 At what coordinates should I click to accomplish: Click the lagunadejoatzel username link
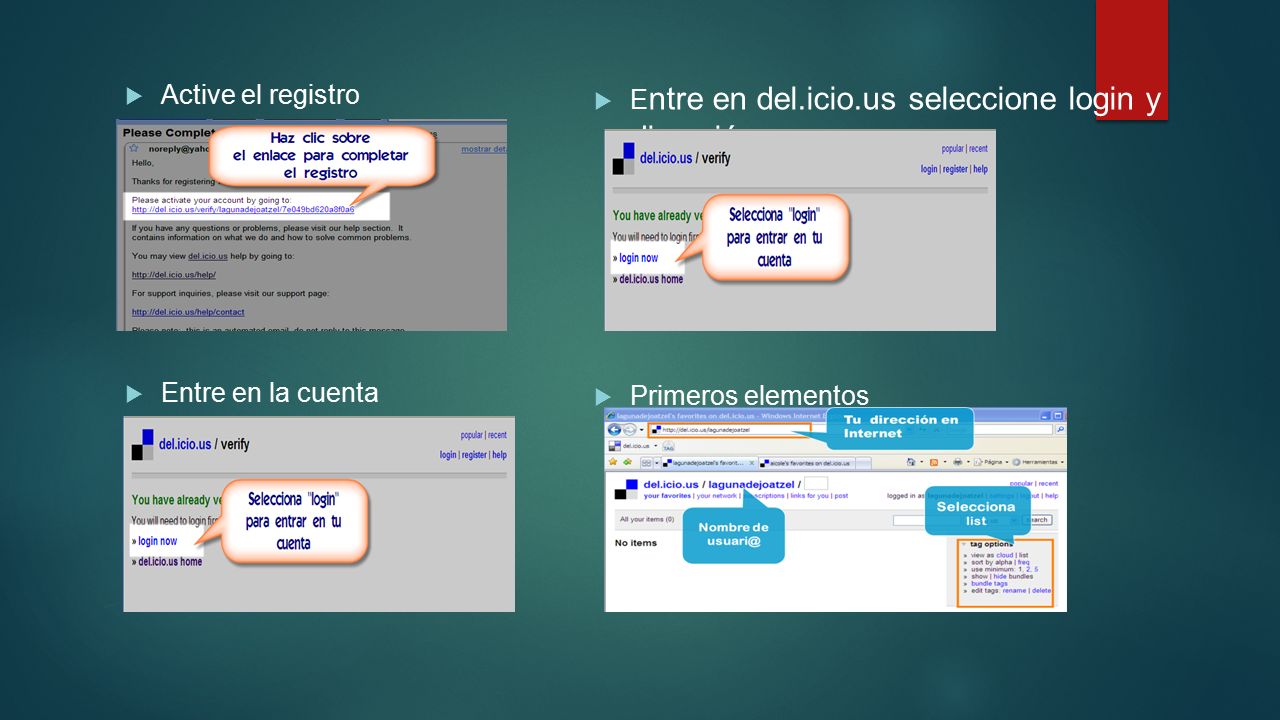751,484
